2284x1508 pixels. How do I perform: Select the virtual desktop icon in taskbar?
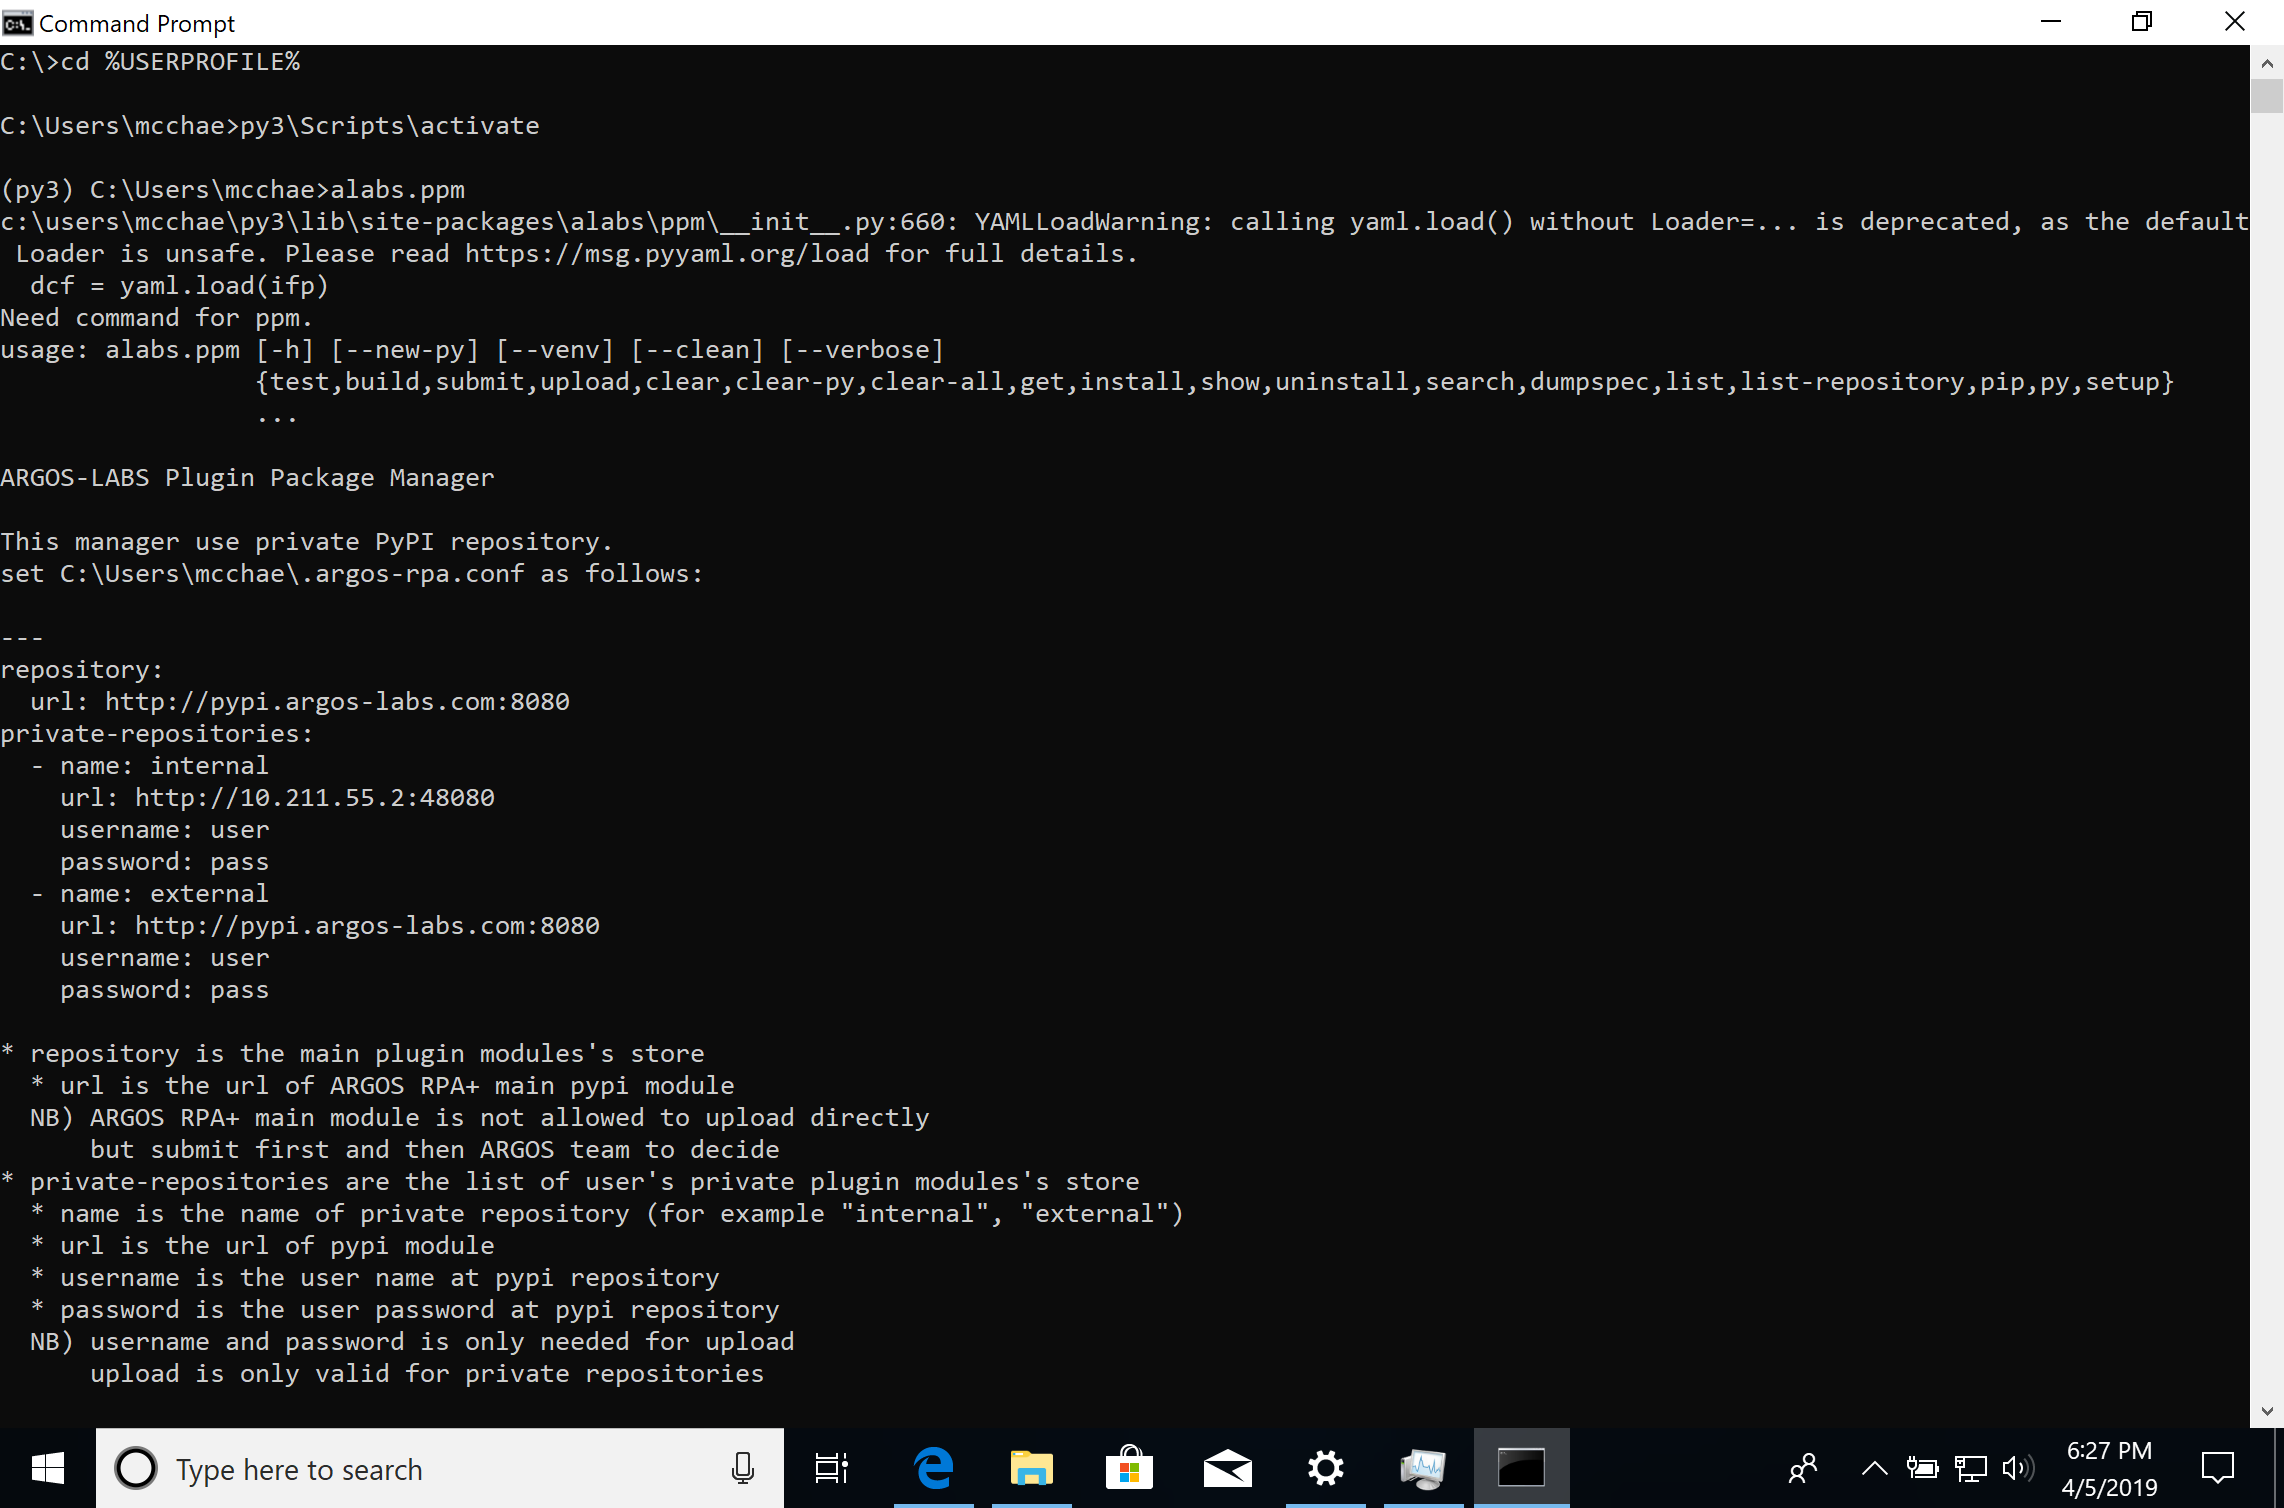coord(830,1468)
